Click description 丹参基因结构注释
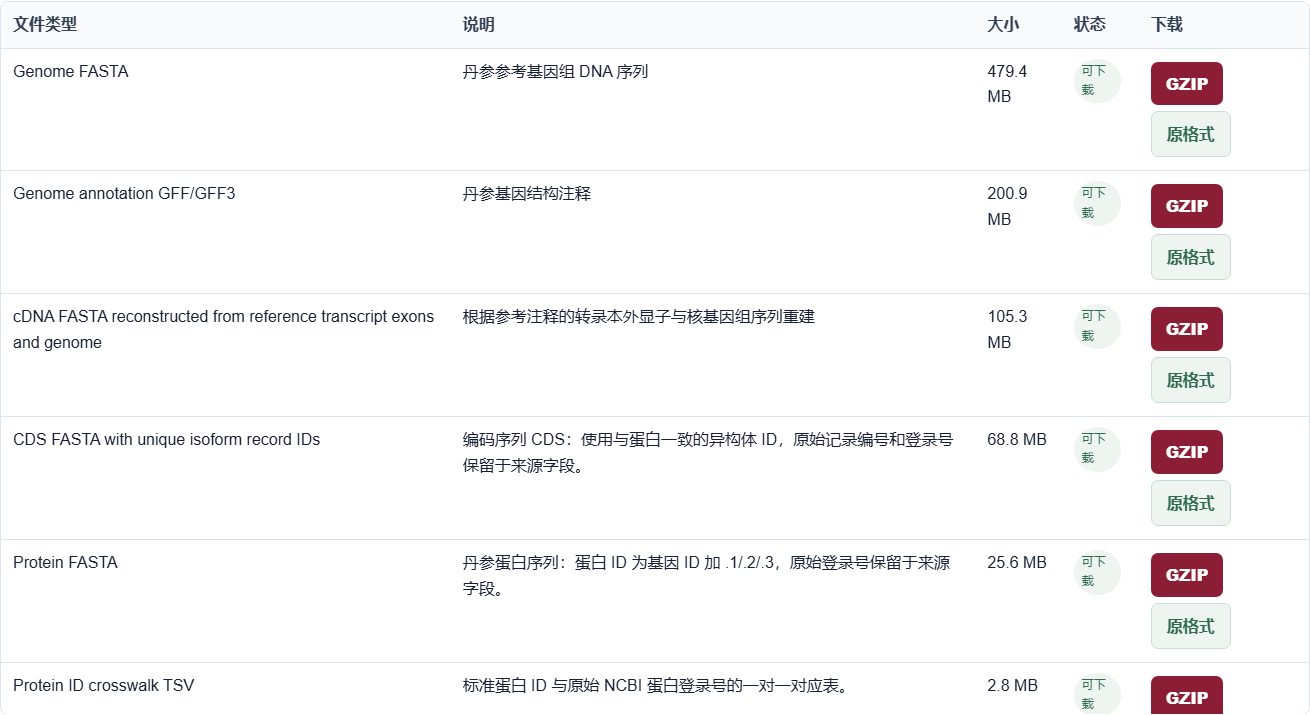Viewport: 1310px width, 715px height. tap(527, 194)
